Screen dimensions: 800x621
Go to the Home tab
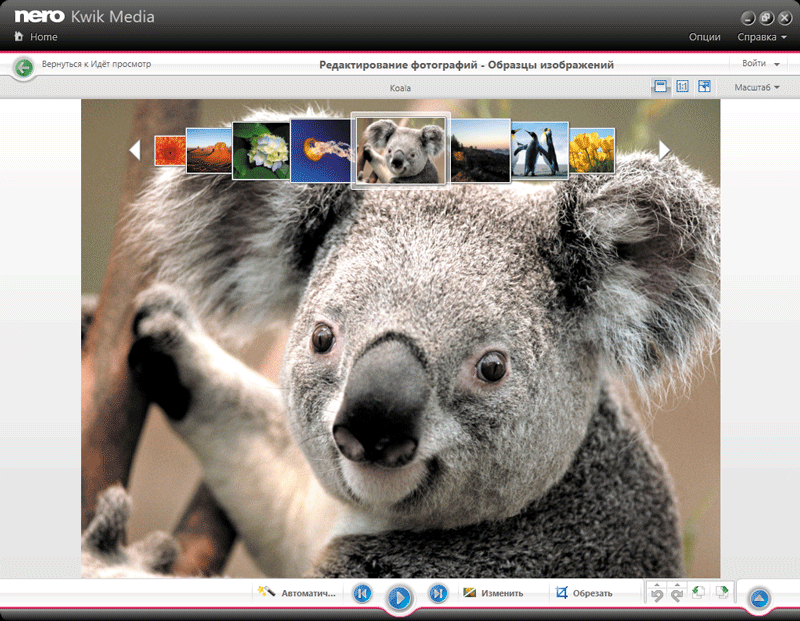[x=36, y=37]
